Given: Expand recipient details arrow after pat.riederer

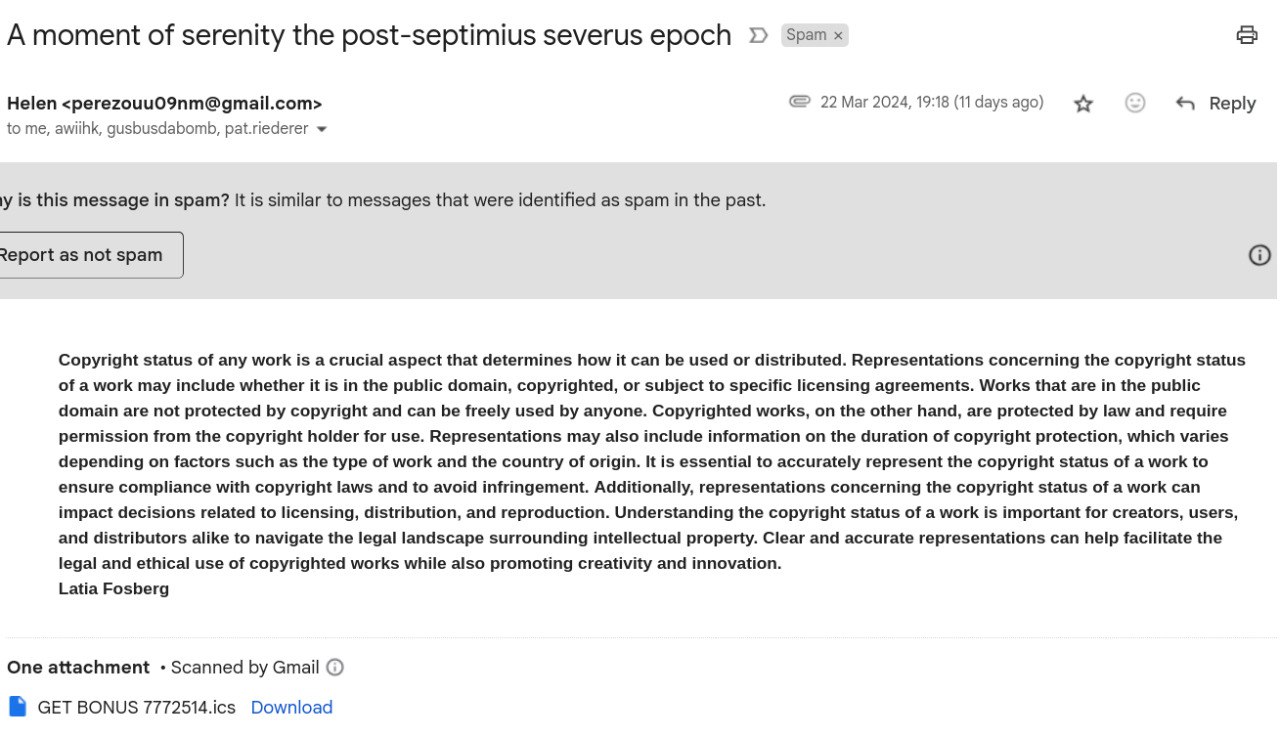Looking at the screenshot, I should [x=321, y=129].
